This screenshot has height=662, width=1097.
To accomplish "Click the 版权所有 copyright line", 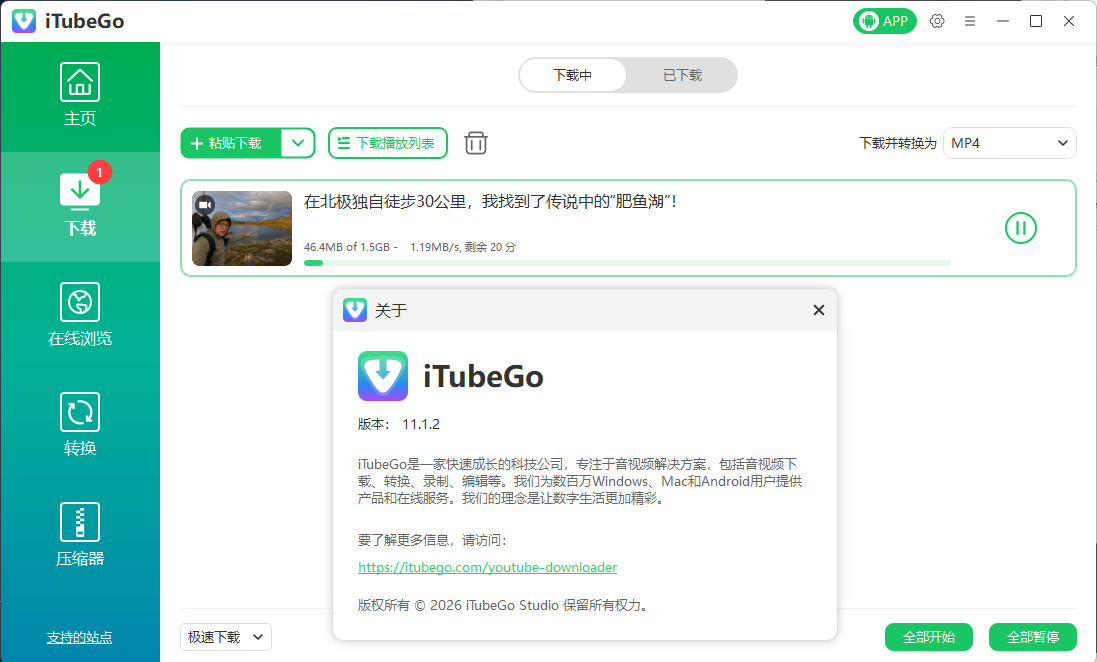I will 504,605.
